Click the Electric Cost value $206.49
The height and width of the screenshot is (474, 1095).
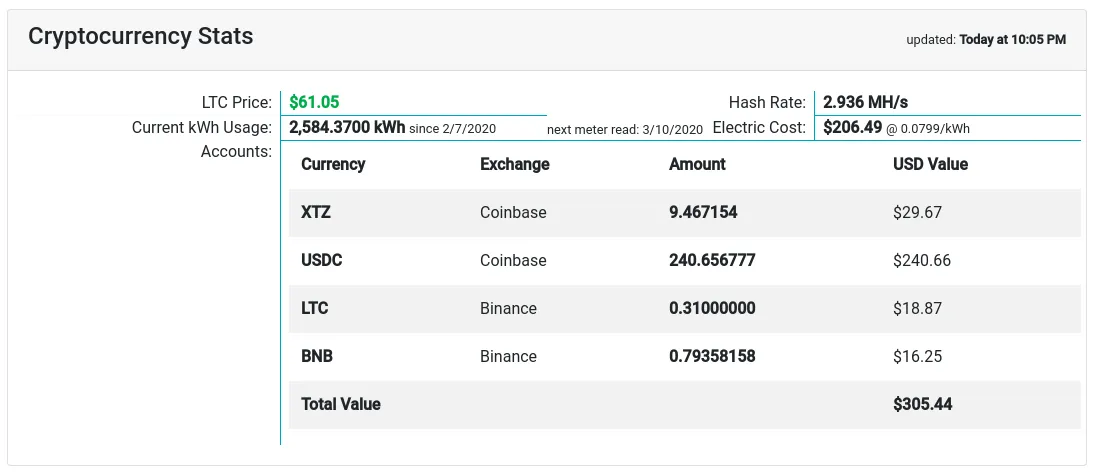pyautogui.click(x=853, y=128)
